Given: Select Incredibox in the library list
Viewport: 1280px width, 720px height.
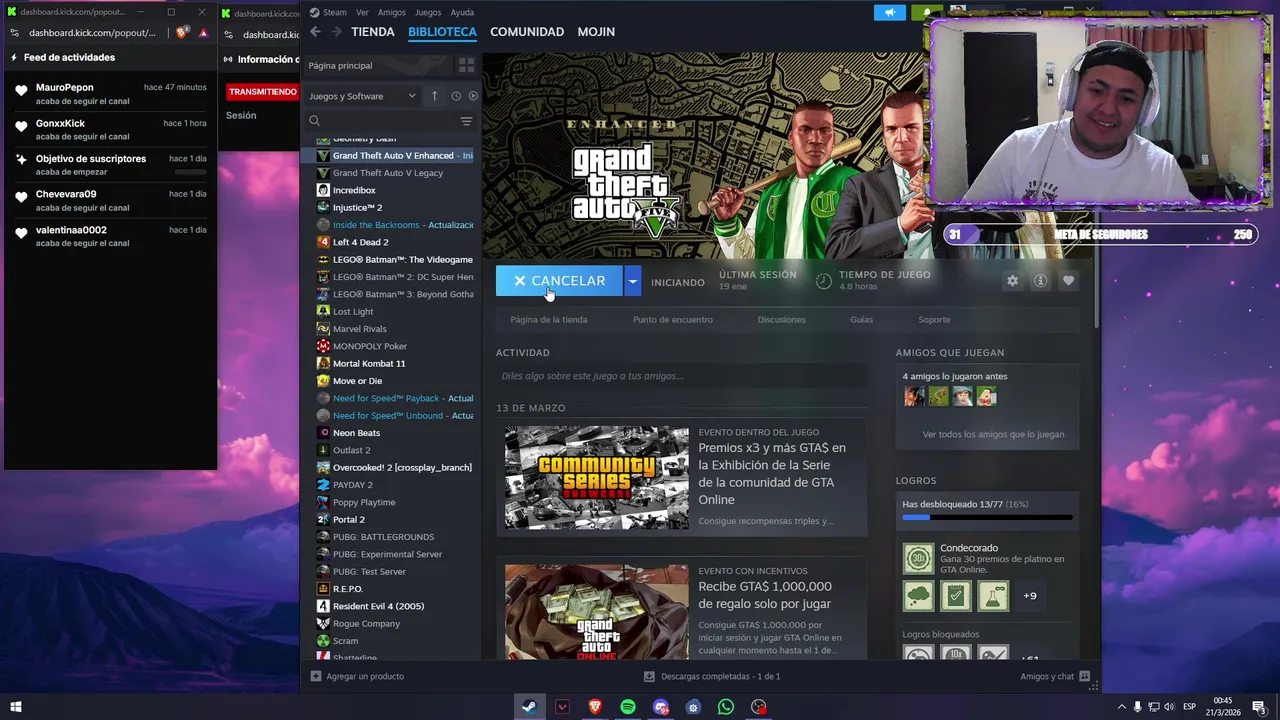Looking at the screenshot, I should pyautogui.click(x=354, y=190).
